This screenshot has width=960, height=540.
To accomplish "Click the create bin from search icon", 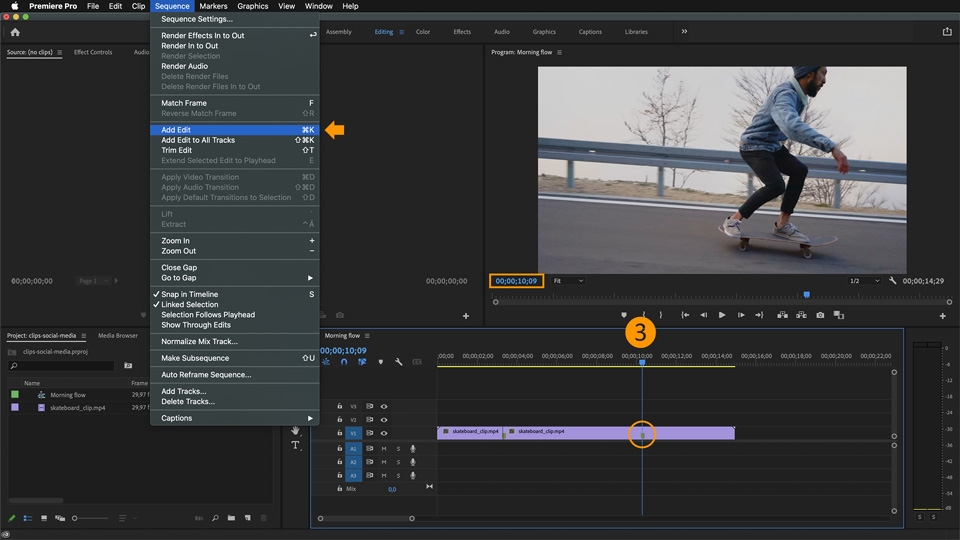I will coord(128,366).
